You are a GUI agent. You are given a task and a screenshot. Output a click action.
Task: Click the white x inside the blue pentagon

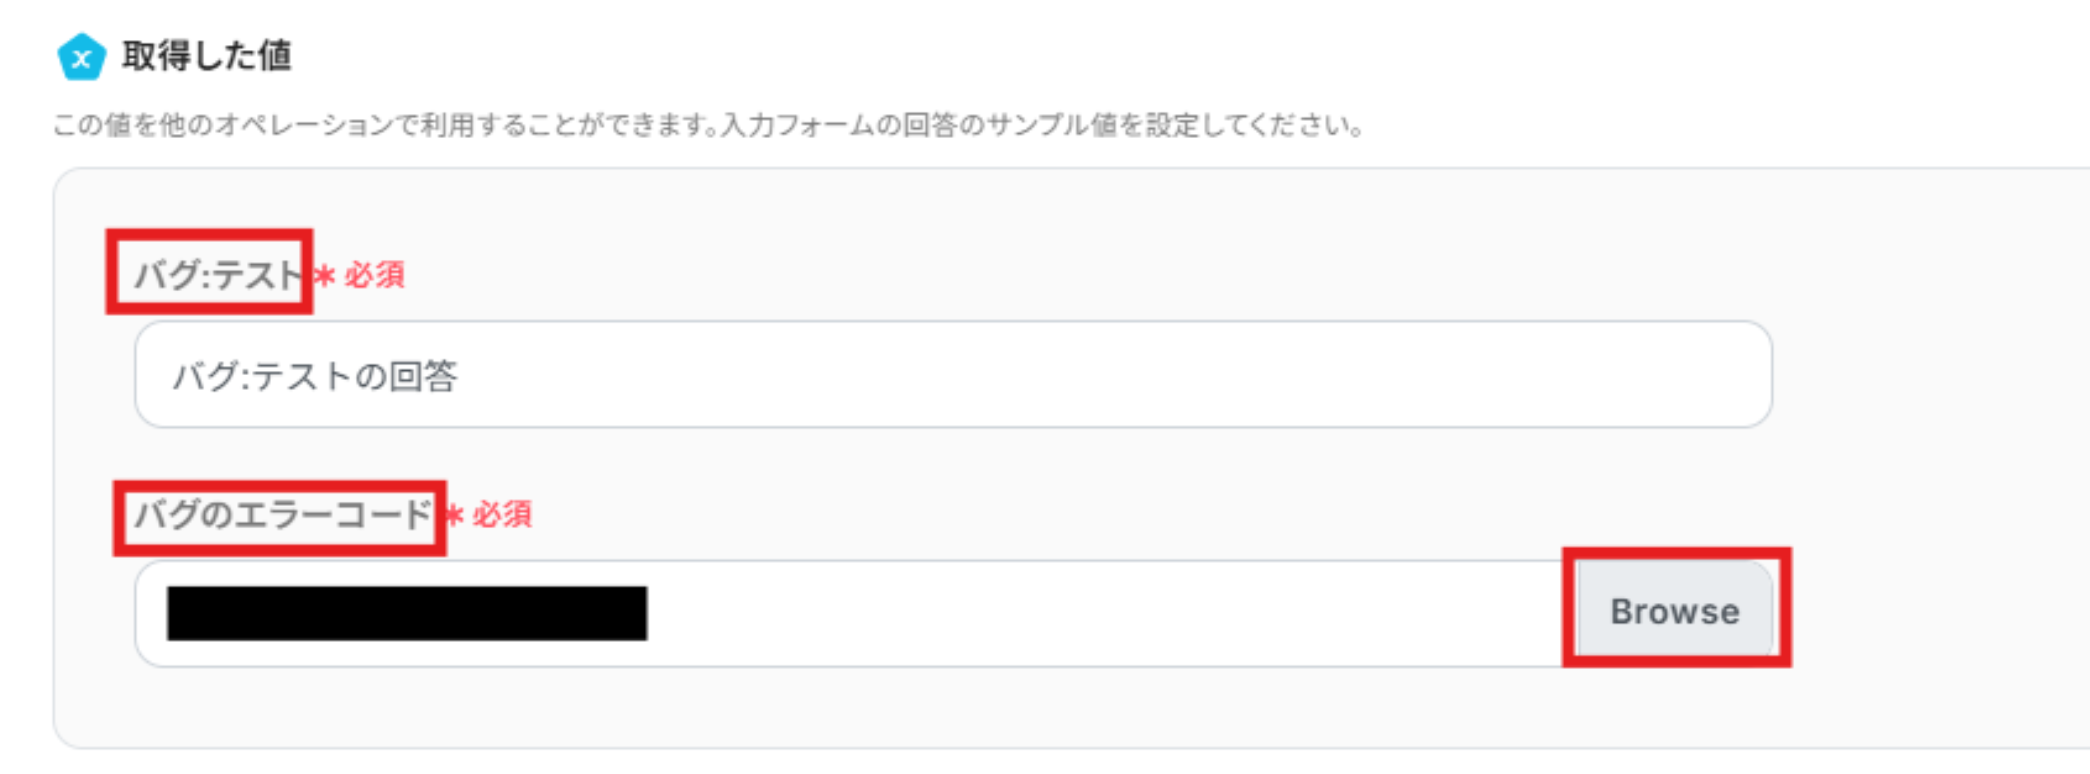tap(82, 59)
